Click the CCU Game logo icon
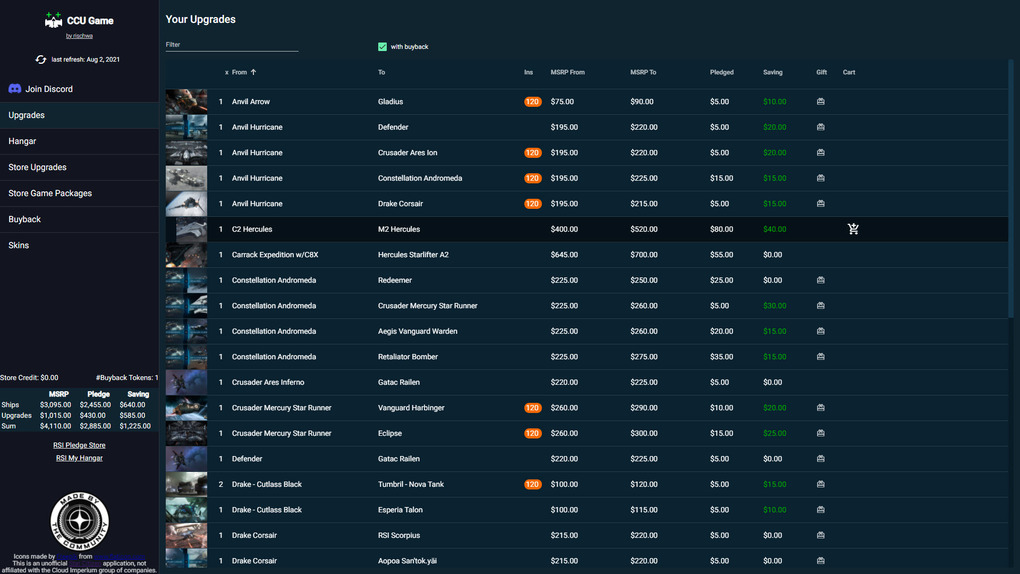This screenshot has height=574, width=1020. [54, 21]
